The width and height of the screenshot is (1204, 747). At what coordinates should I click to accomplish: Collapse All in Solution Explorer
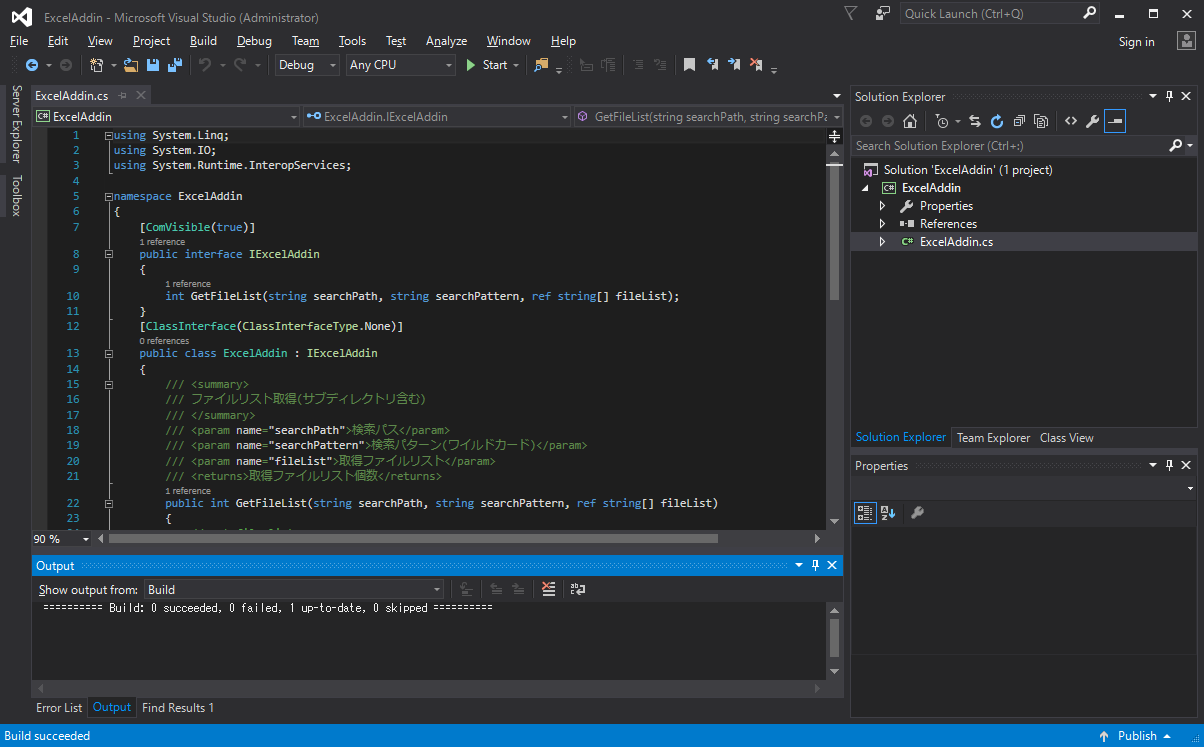(1019, 121)
